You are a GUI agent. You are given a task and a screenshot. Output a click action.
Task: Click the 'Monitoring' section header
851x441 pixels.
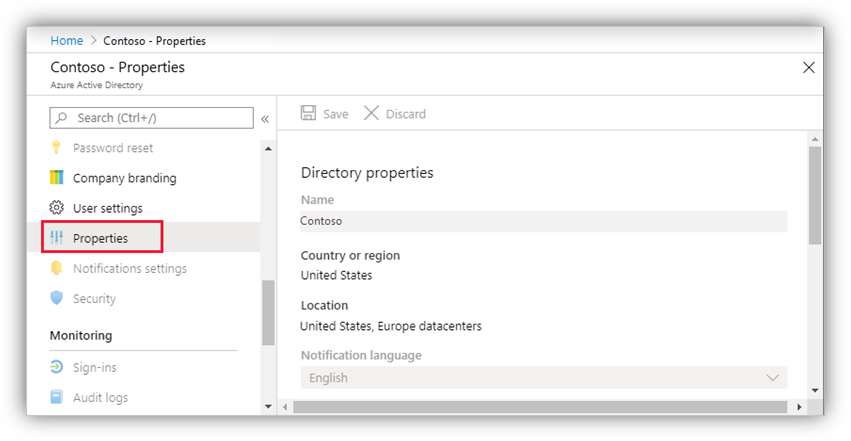[81, 335]
